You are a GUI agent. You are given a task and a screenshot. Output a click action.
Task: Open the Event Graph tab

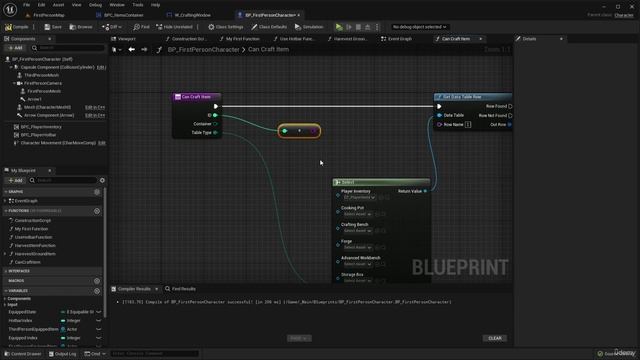tap(399, 39)
